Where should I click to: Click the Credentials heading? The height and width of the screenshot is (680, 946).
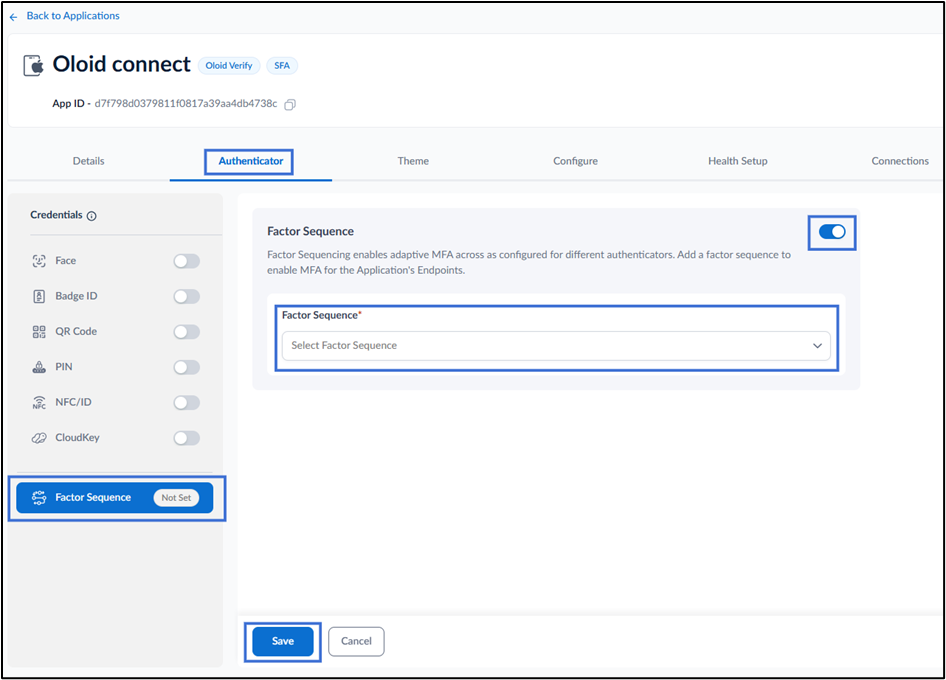point(56,215)
